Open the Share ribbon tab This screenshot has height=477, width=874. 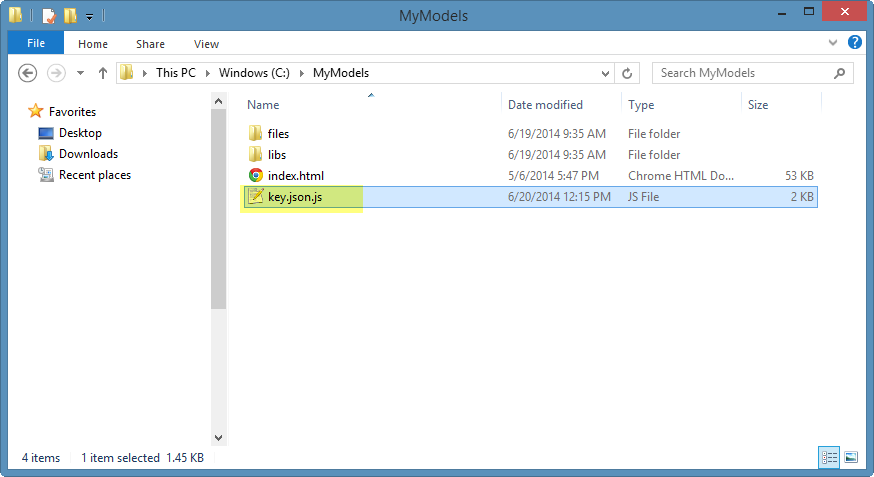pos(150,43)
